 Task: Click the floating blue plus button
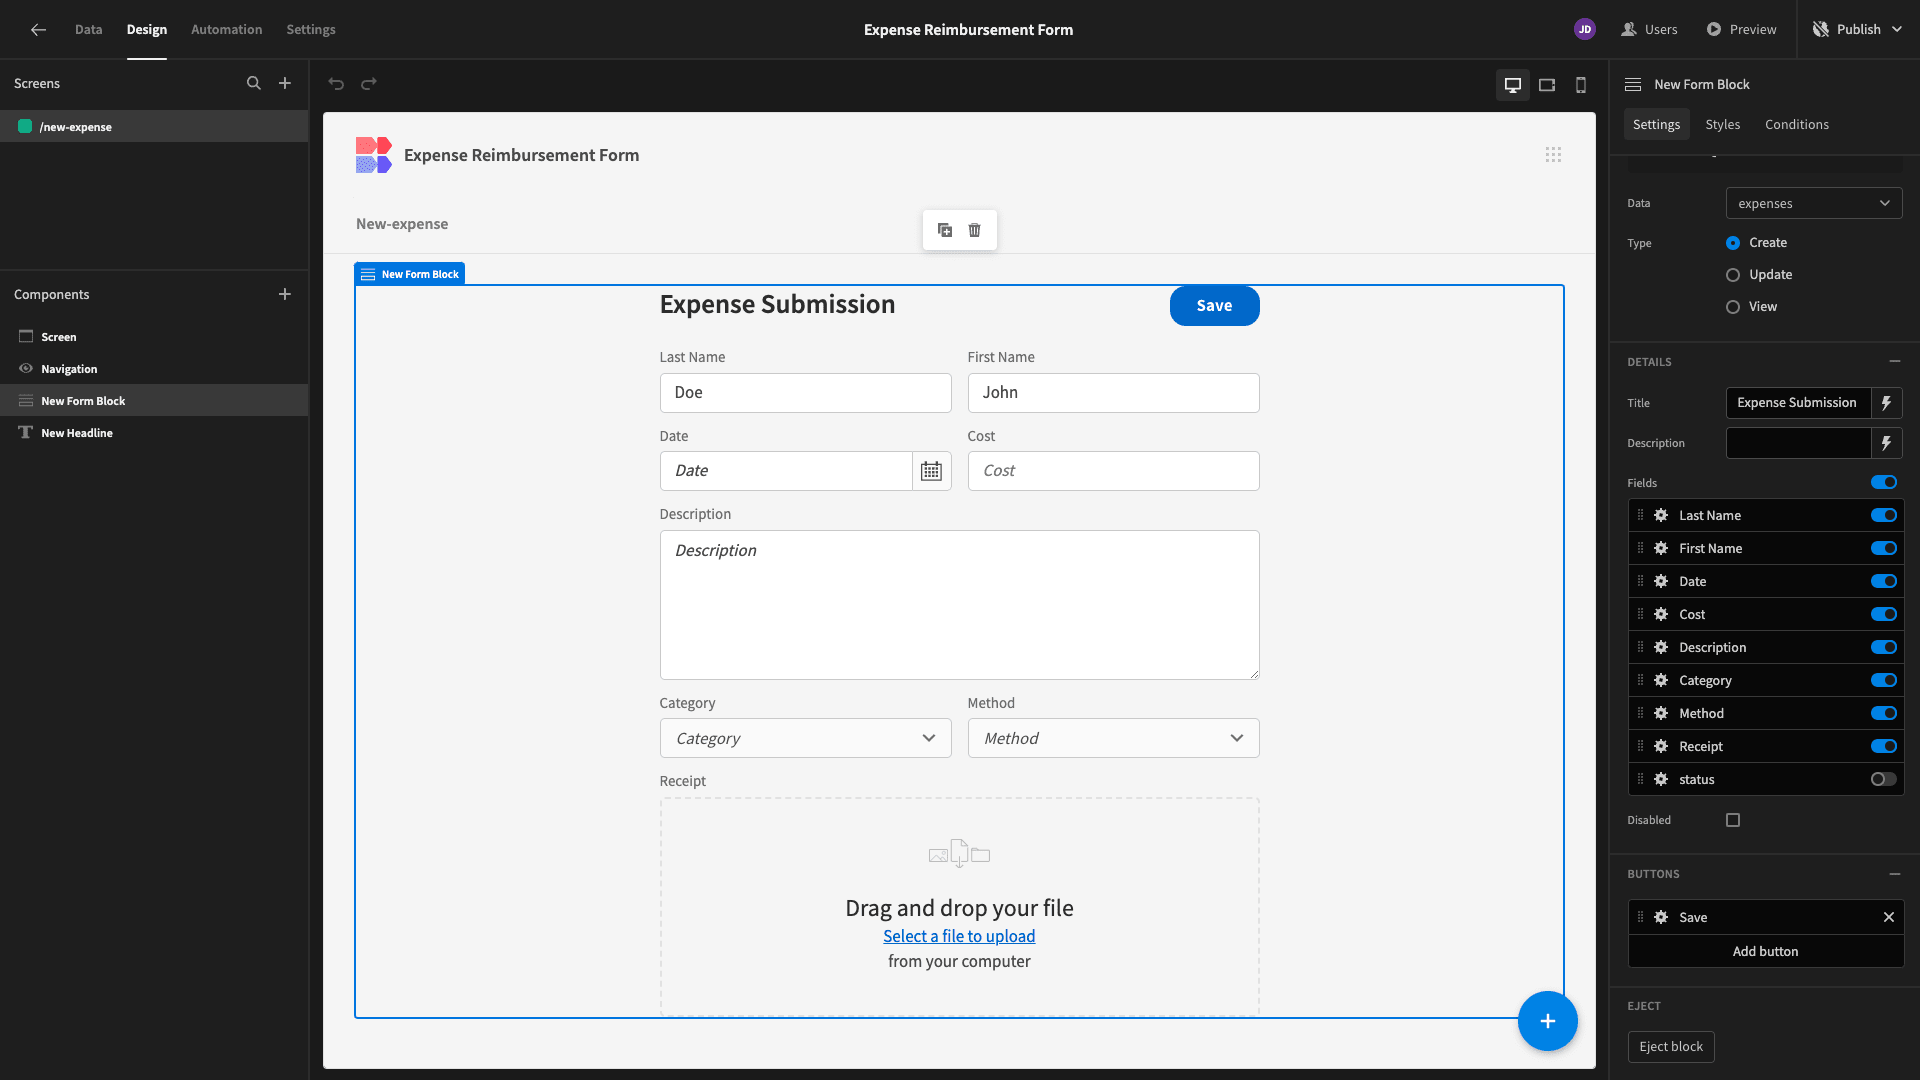(1548, 1021)
